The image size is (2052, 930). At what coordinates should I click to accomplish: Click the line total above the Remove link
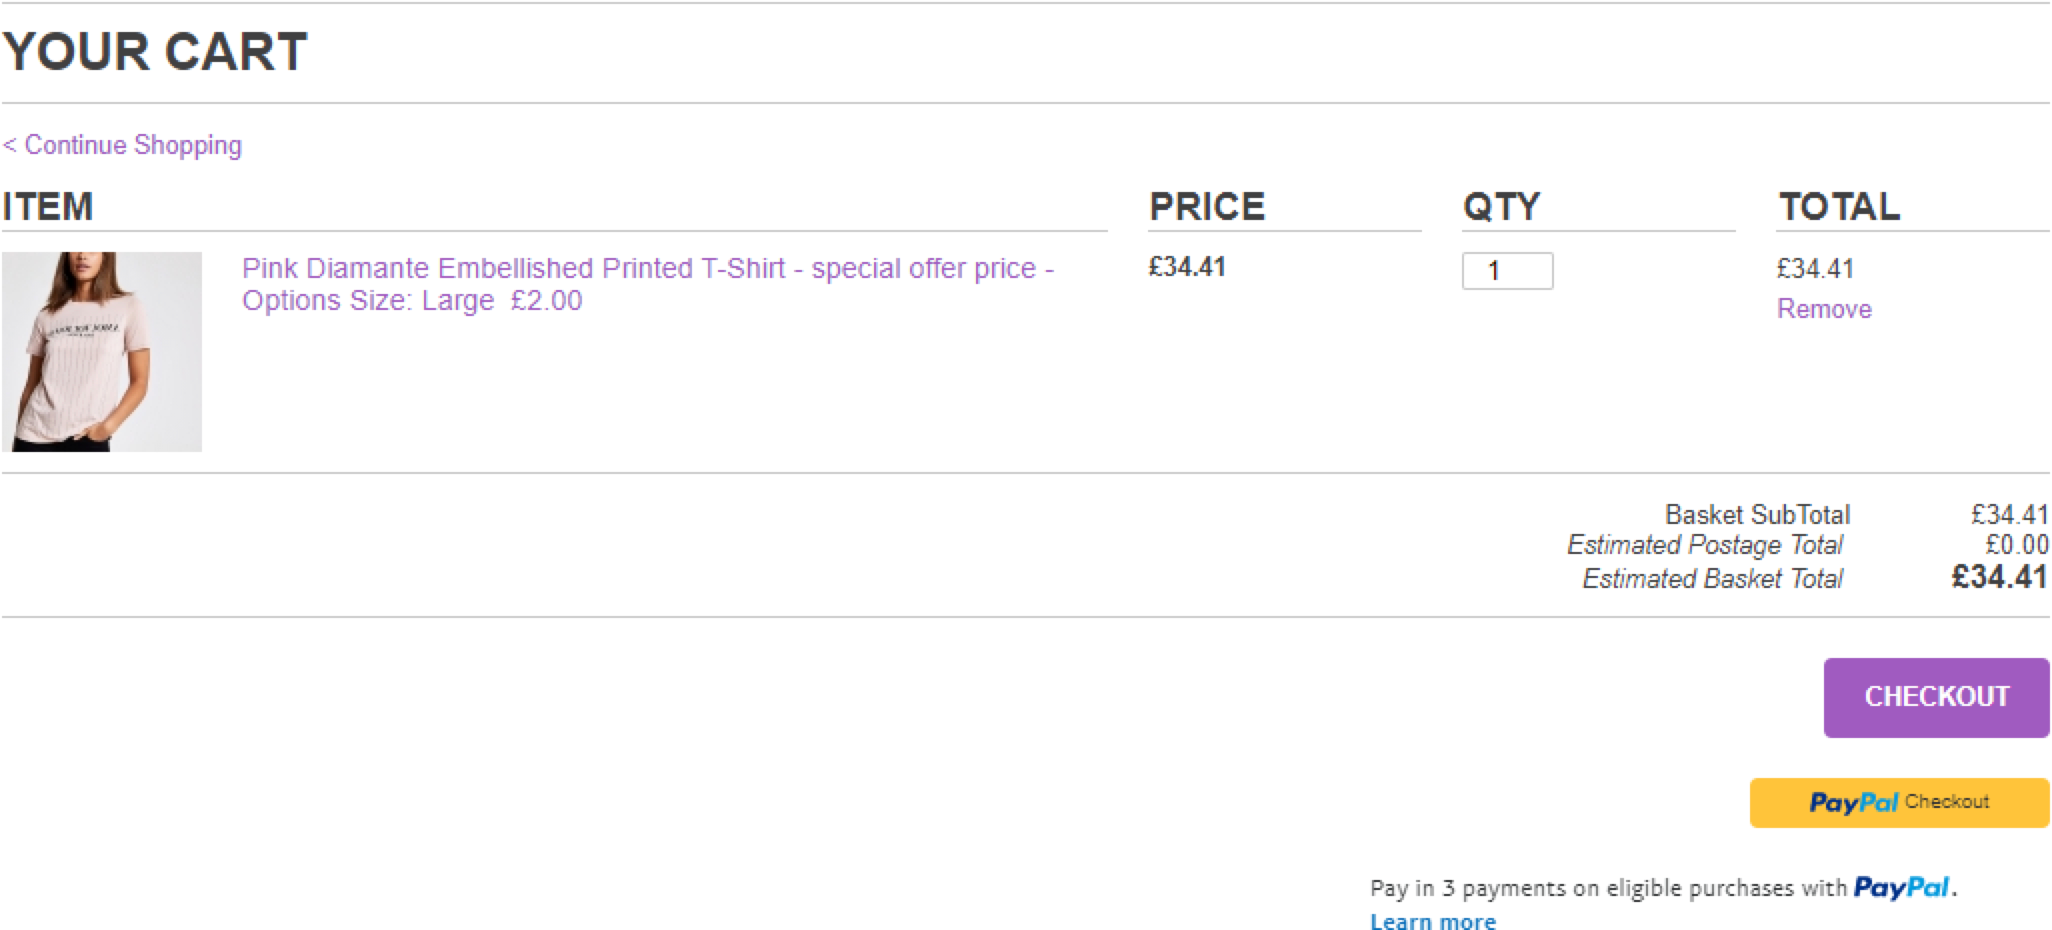(x=1815, y=269)
